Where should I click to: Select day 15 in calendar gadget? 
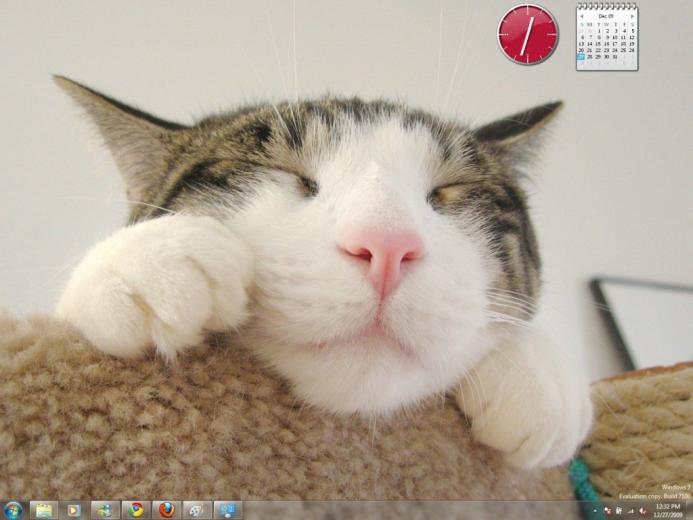pos(598,44)
